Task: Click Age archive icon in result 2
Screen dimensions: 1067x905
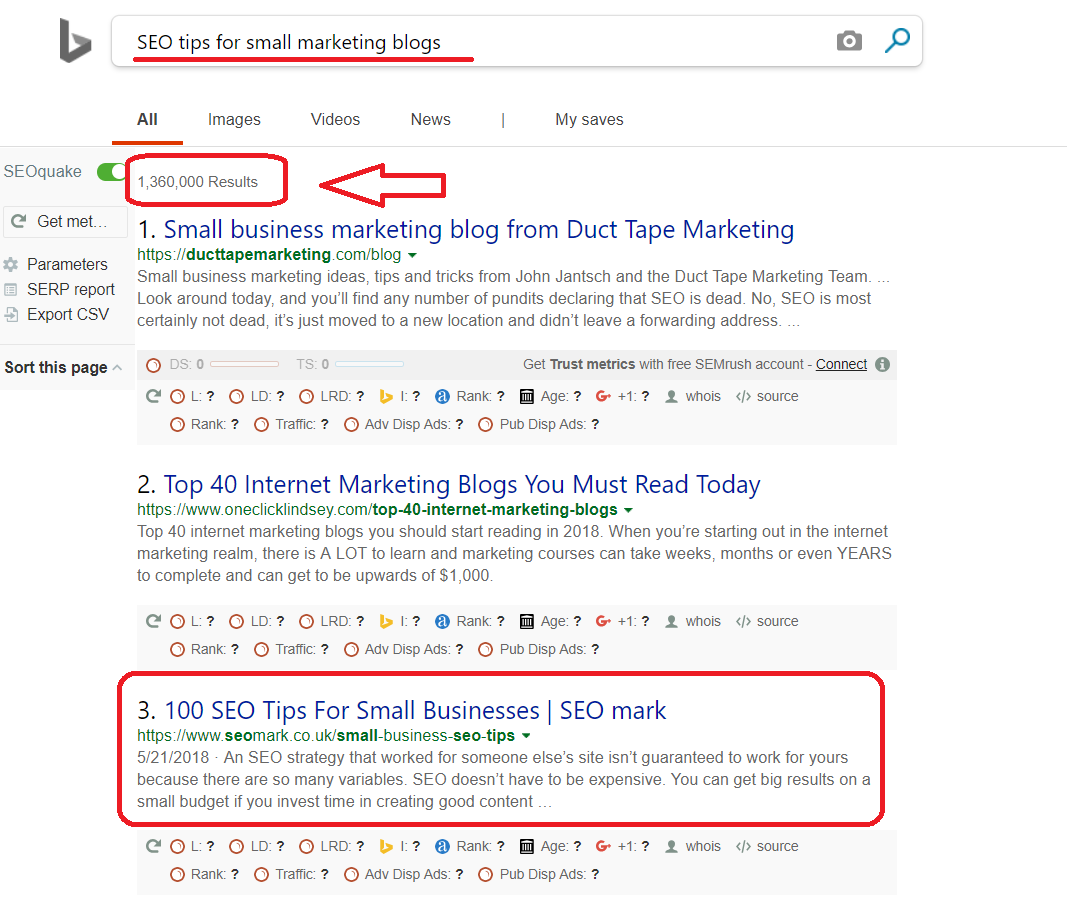Action: [x=527, y=621]
